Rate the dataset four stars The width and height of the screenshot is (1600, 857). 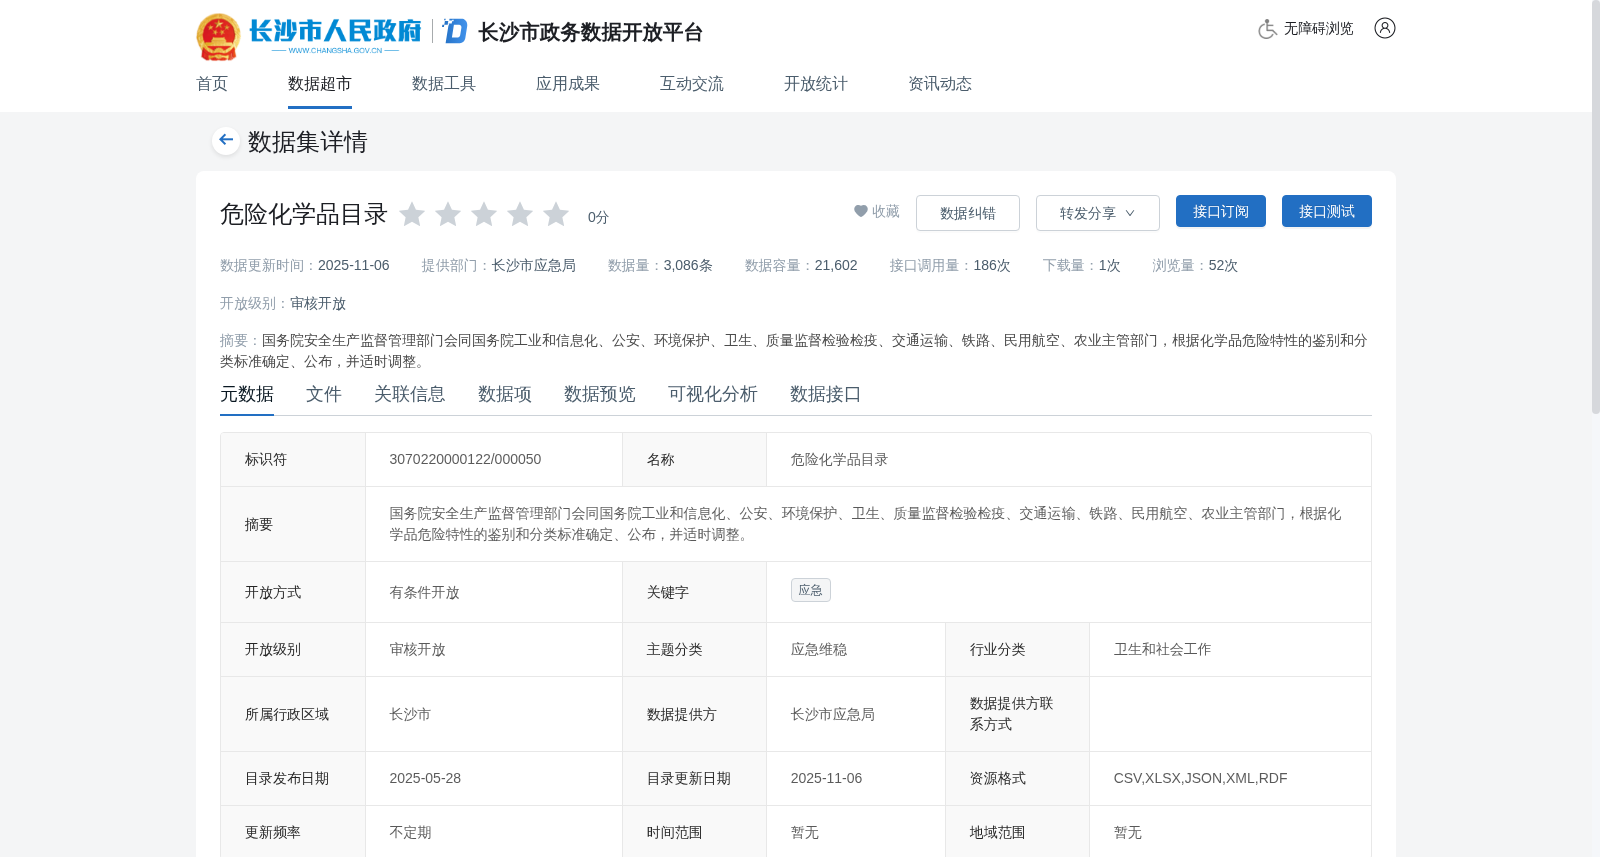click(x=520, y=214)
